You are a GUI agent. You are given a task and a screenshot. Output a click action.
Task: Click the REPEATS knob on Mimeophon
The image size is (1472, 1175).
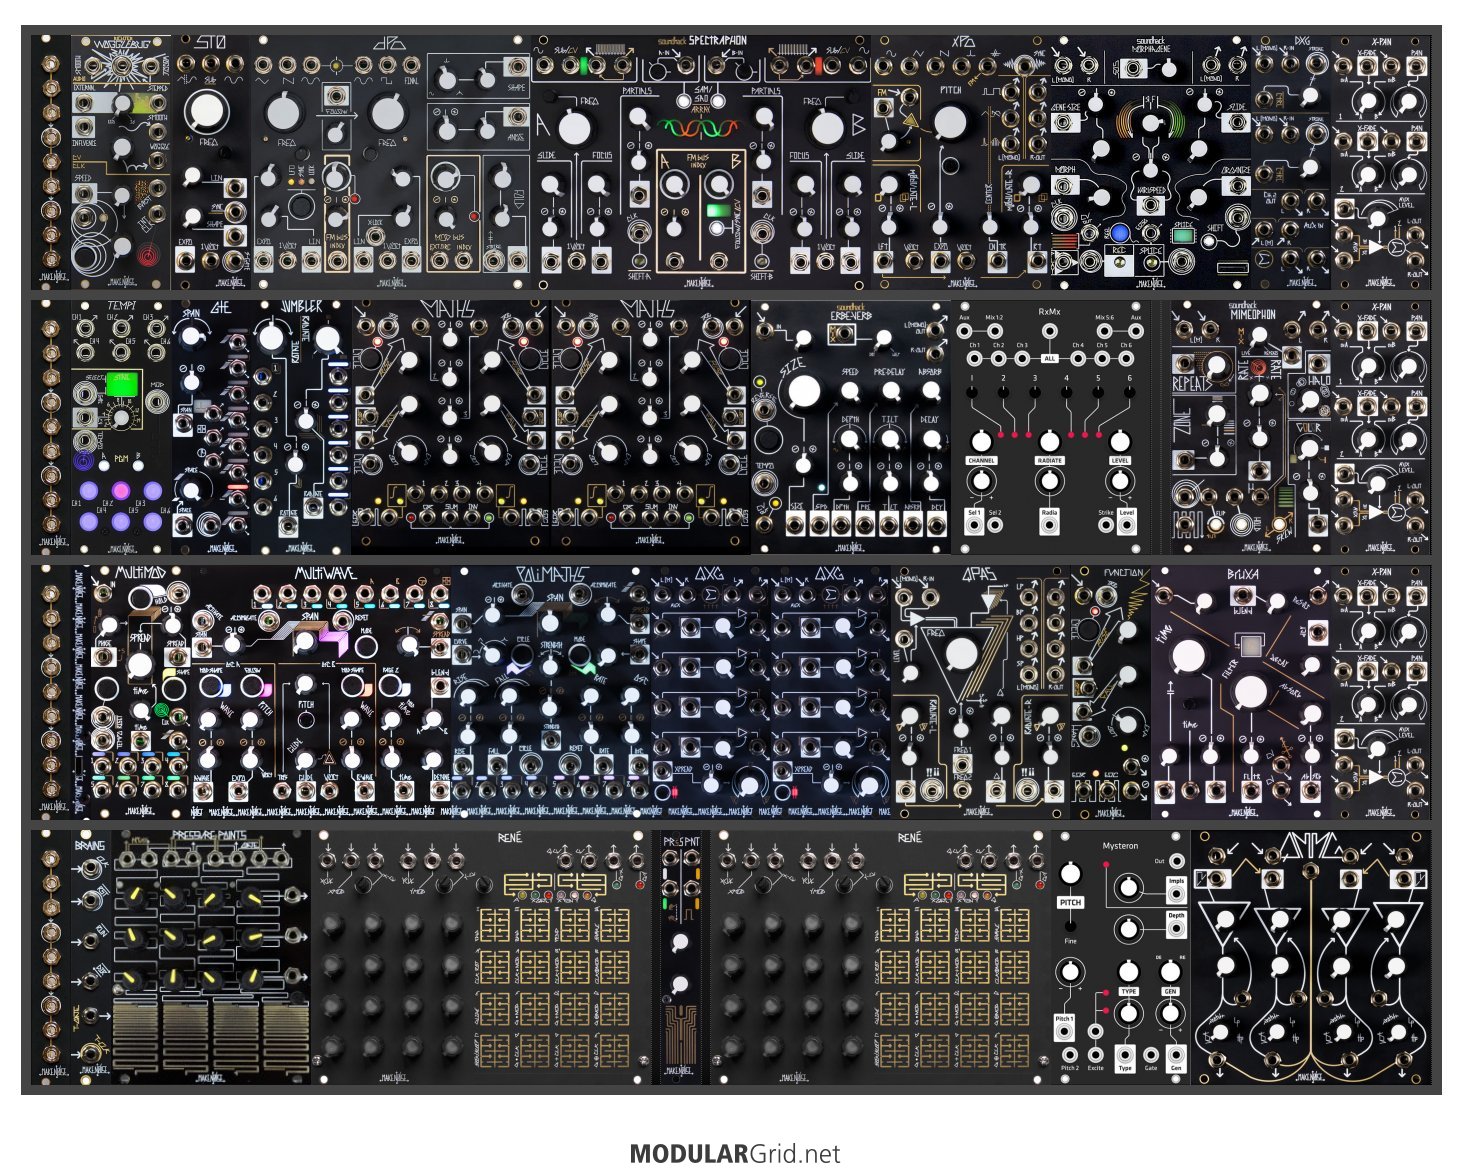click(x=1216, y=366)
